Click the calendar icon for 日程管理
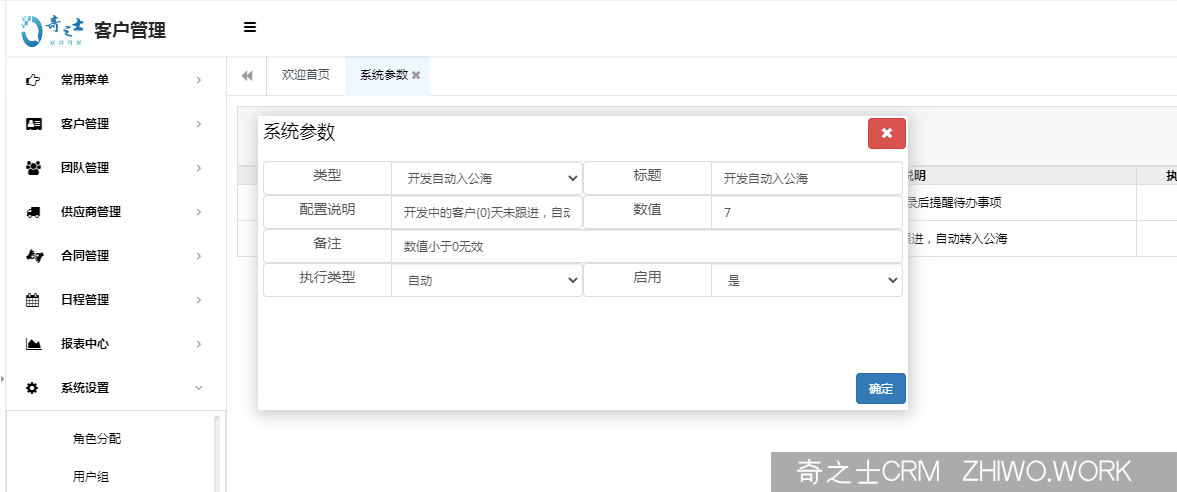Image resolution: width=1177 pixels, height=492 pixels. pos(33,300)
